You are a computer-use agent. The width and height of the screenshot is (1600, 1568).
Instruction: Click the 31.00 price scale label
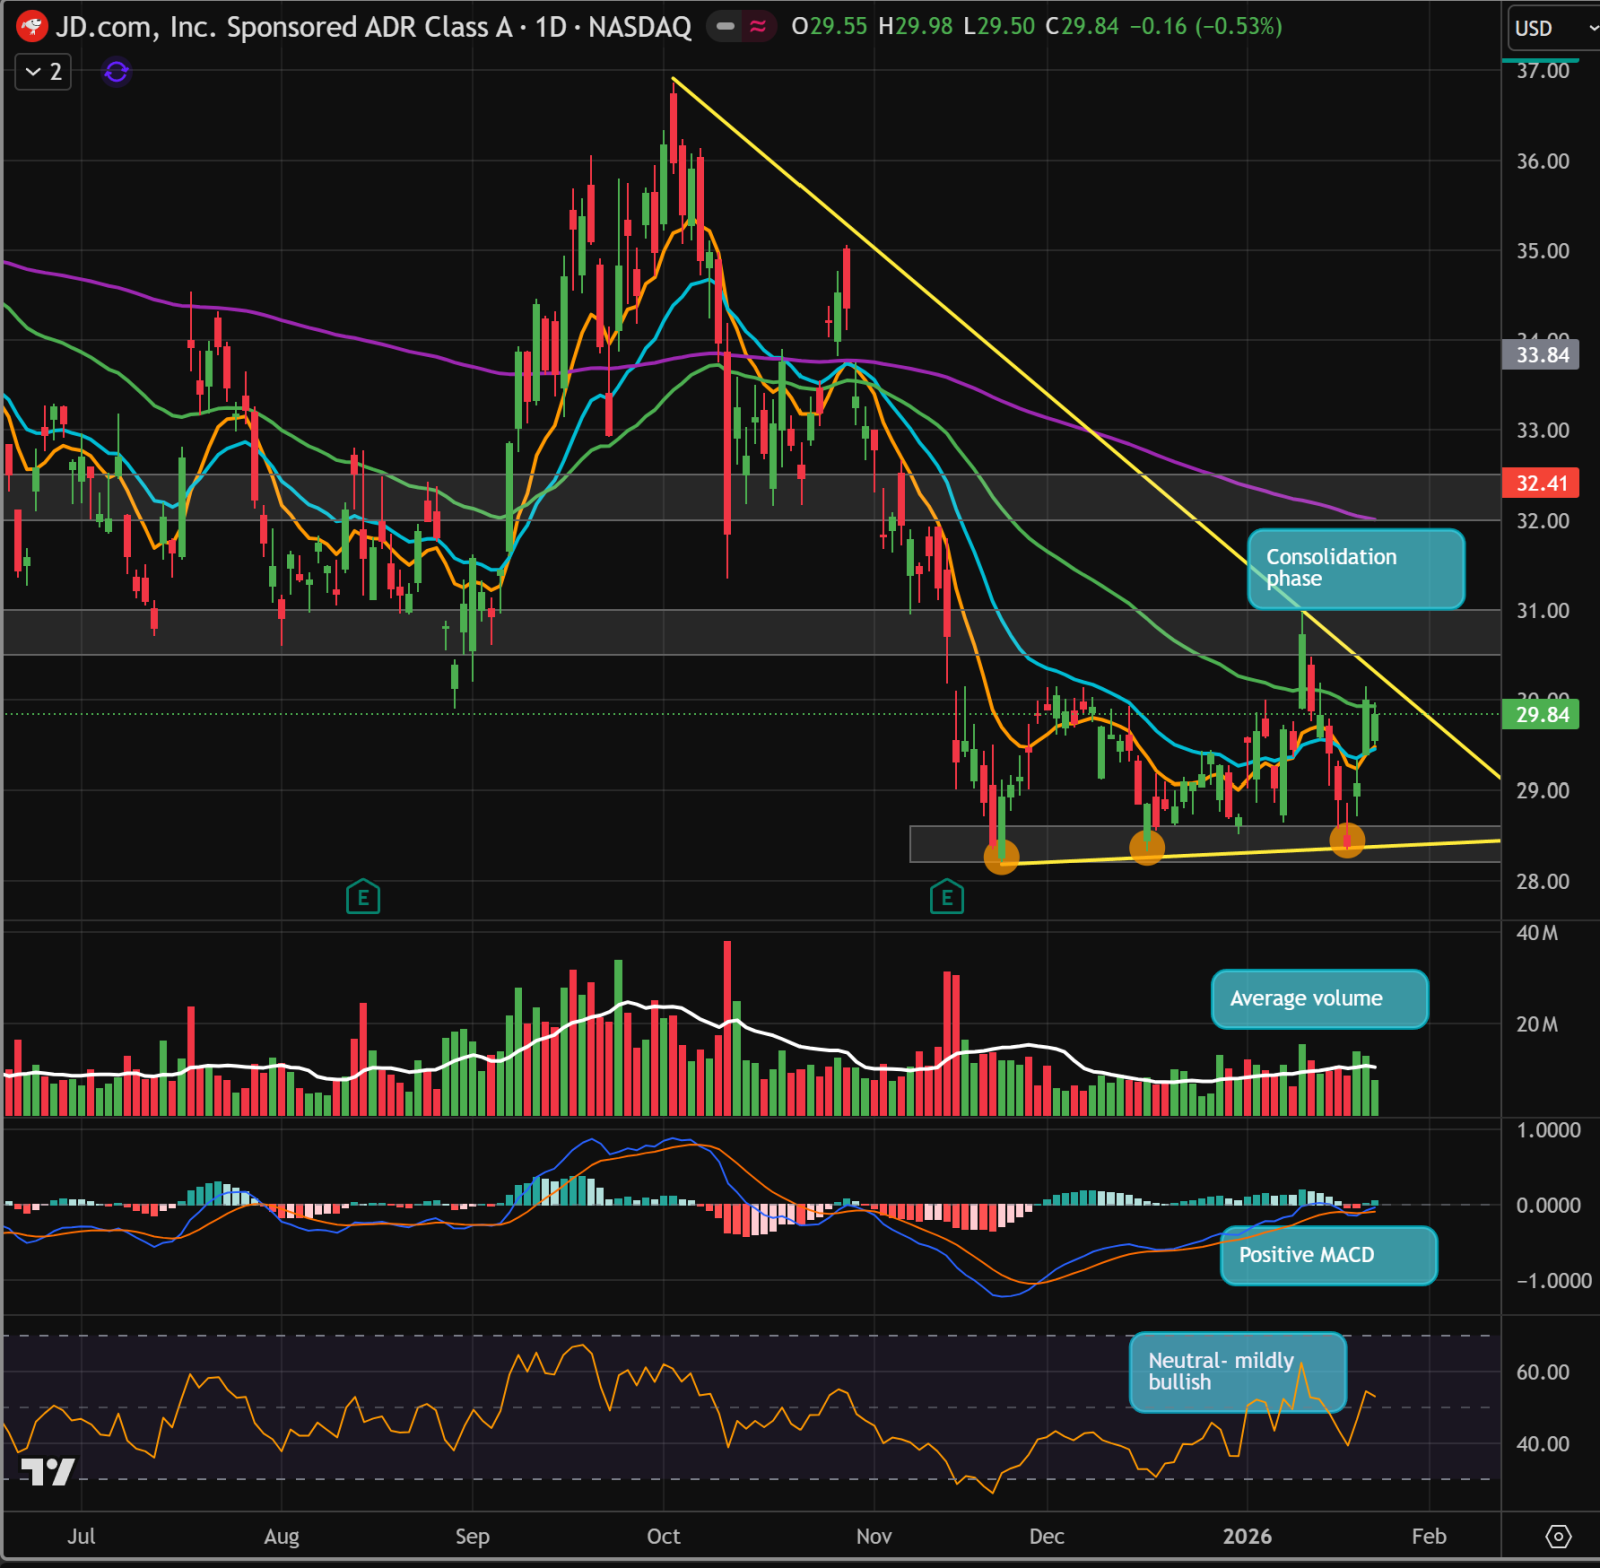click(x=1543, y=611)
